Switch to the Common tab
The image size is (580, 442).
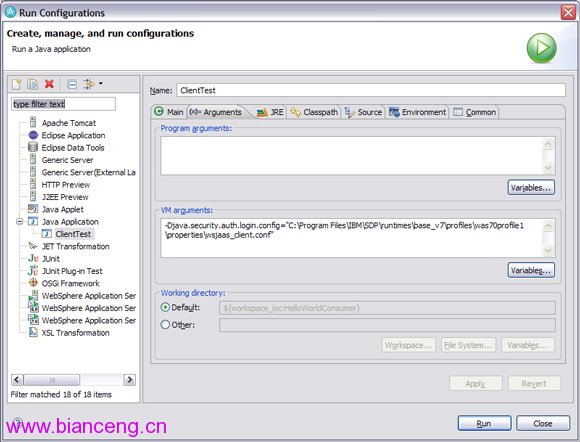(x=475, y=112)
